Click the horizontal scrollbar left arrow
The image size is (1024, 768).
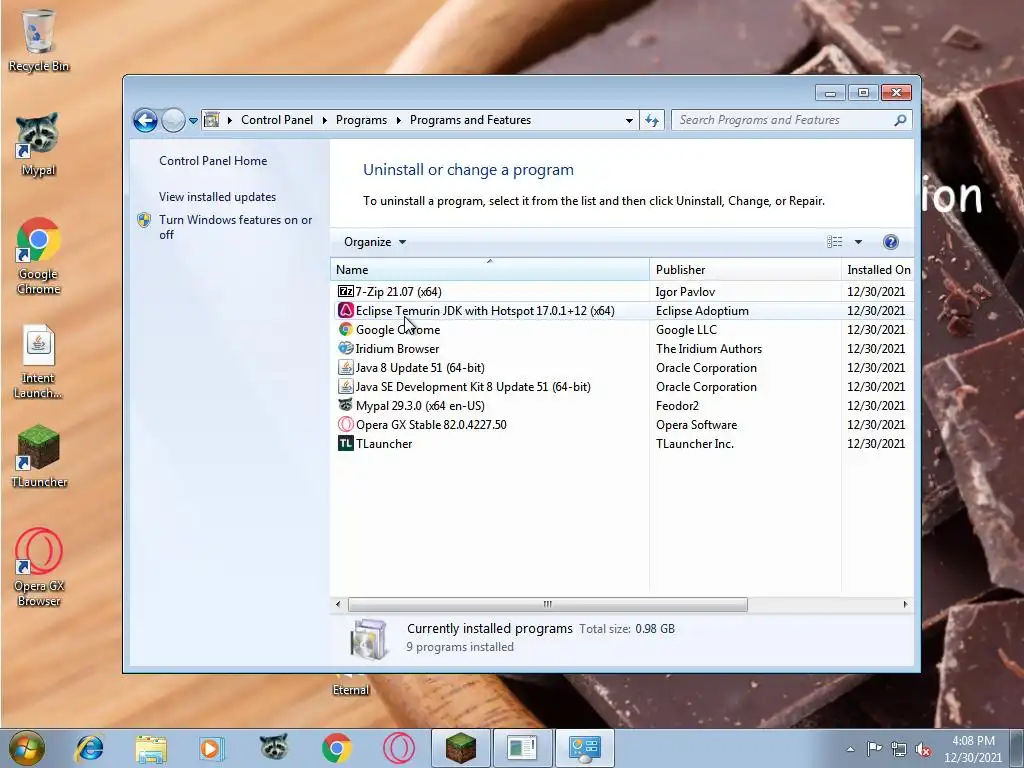click(x=338, y=604)
